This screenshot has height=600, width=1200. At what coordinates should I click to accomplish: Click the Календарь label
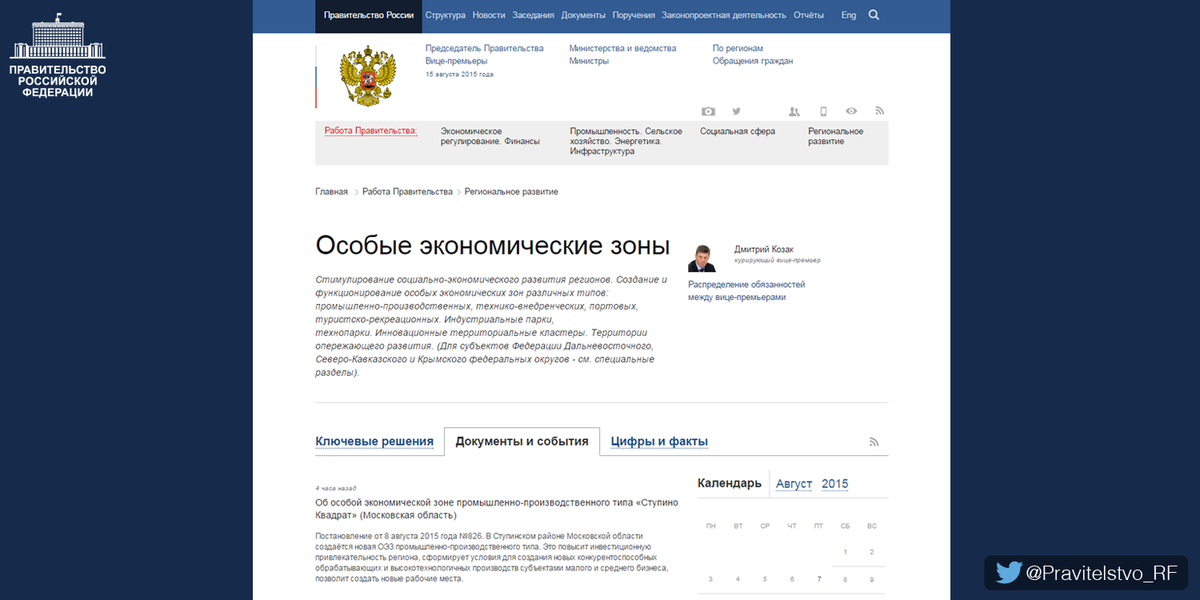coord(730,484)
